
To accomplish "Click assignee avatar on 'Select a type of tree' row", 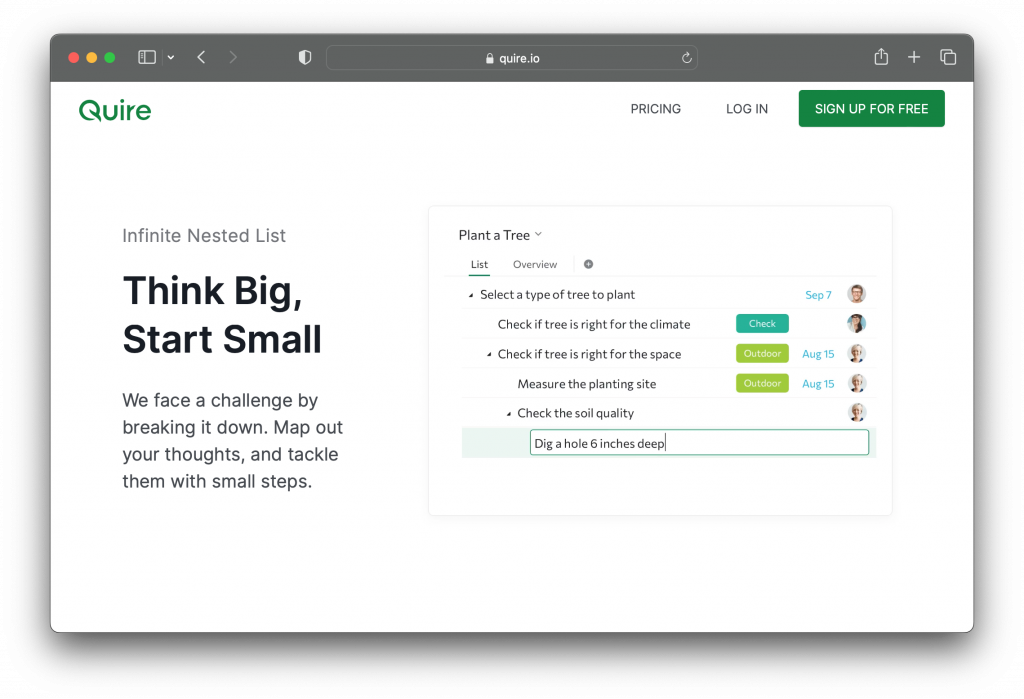I will tap(856, 294).
